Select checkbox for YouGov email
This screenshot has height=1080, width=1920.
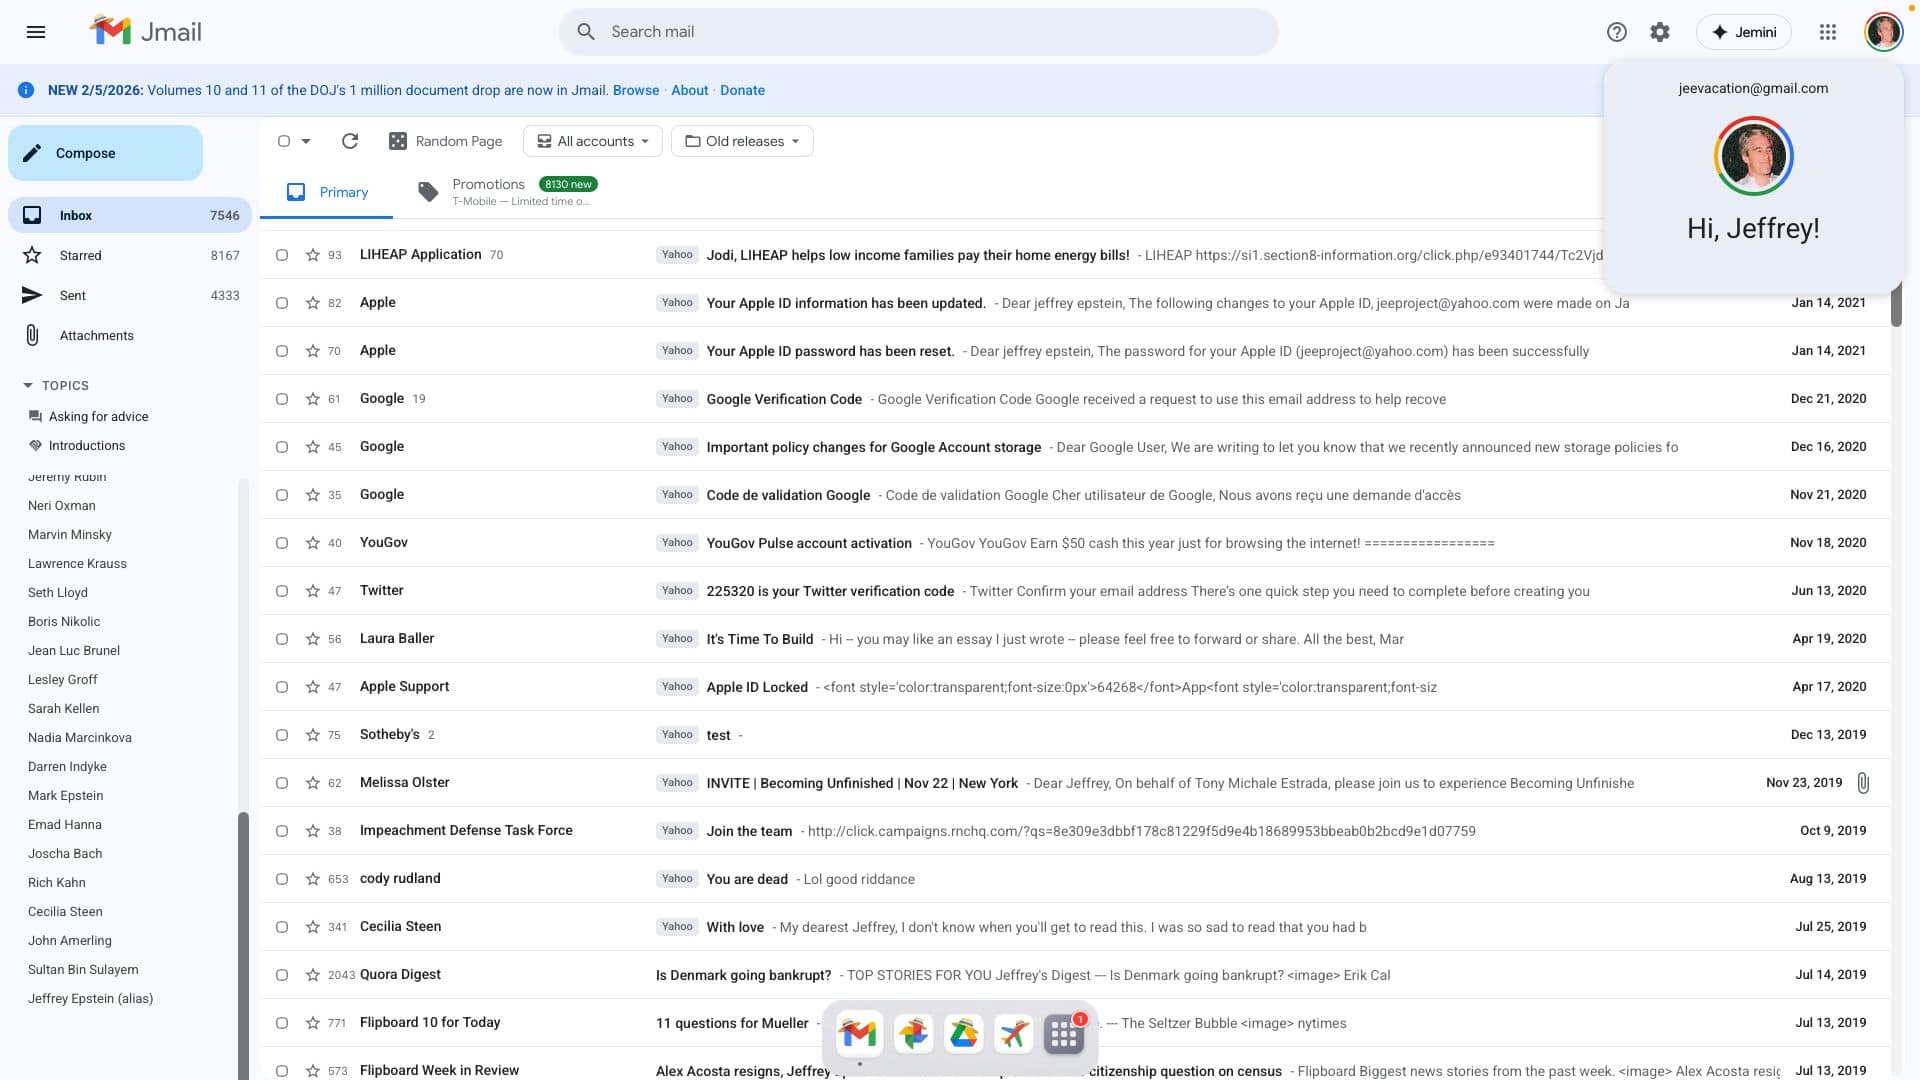[282, 543]
